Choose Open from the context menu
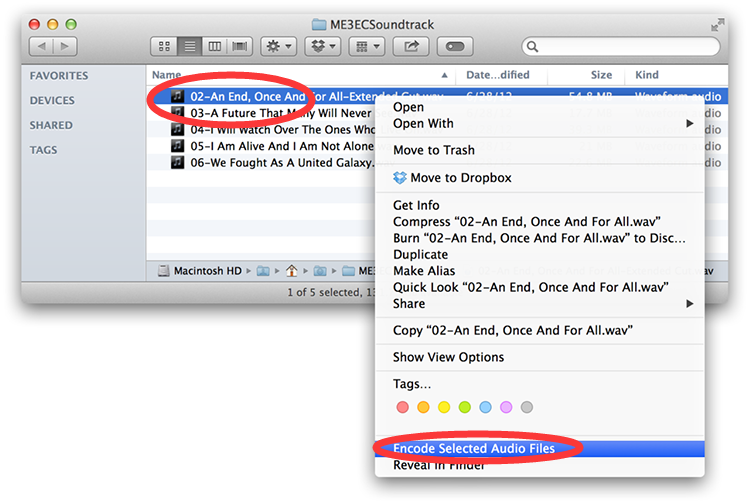 click(x=540, y=107)
